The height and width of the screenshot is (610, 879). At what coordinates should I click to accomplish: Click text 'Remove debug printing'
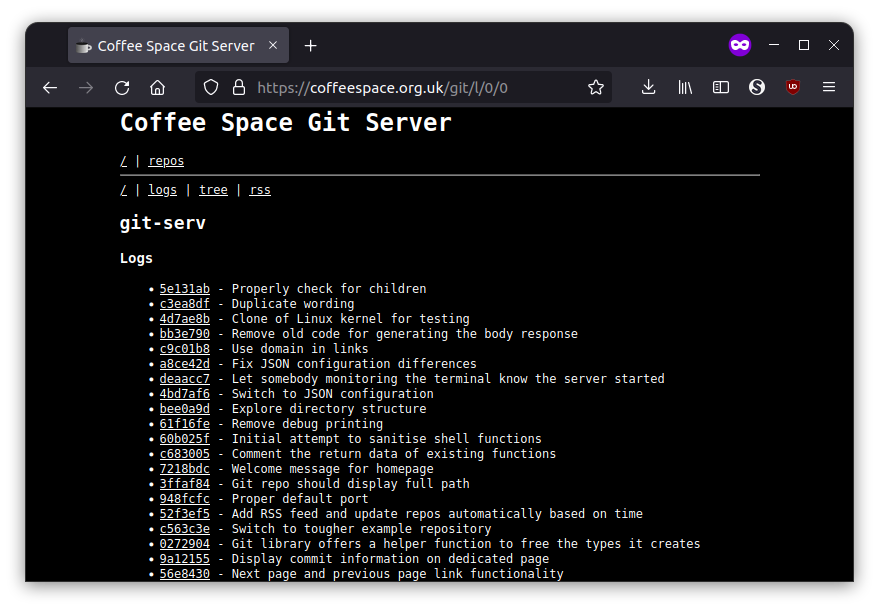click(307, 424)
